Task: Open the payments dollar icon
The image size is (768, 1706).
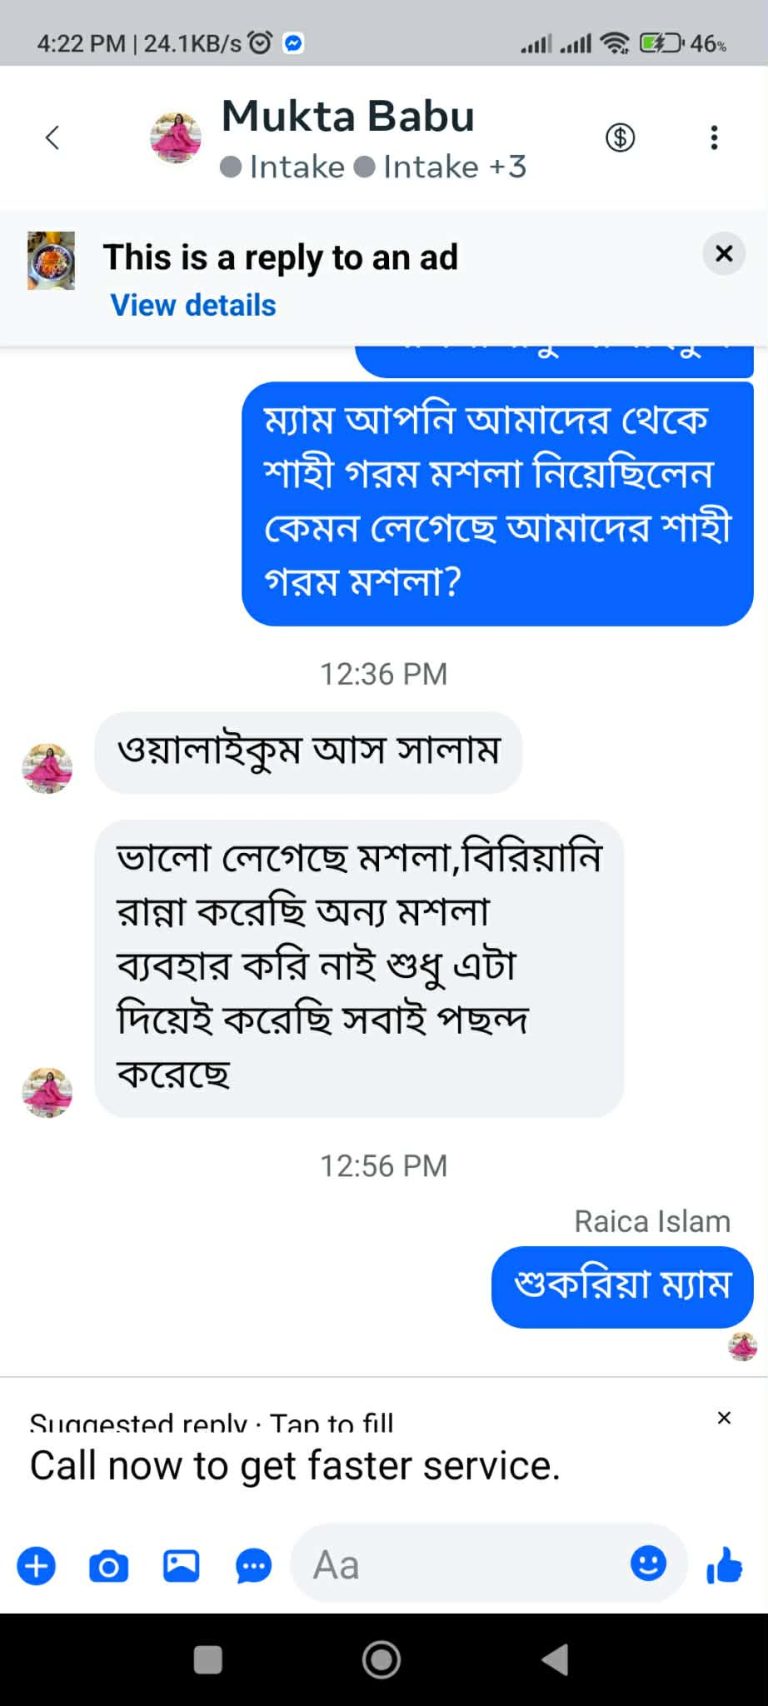Action: pyautogui.click(x=620, y=137)
